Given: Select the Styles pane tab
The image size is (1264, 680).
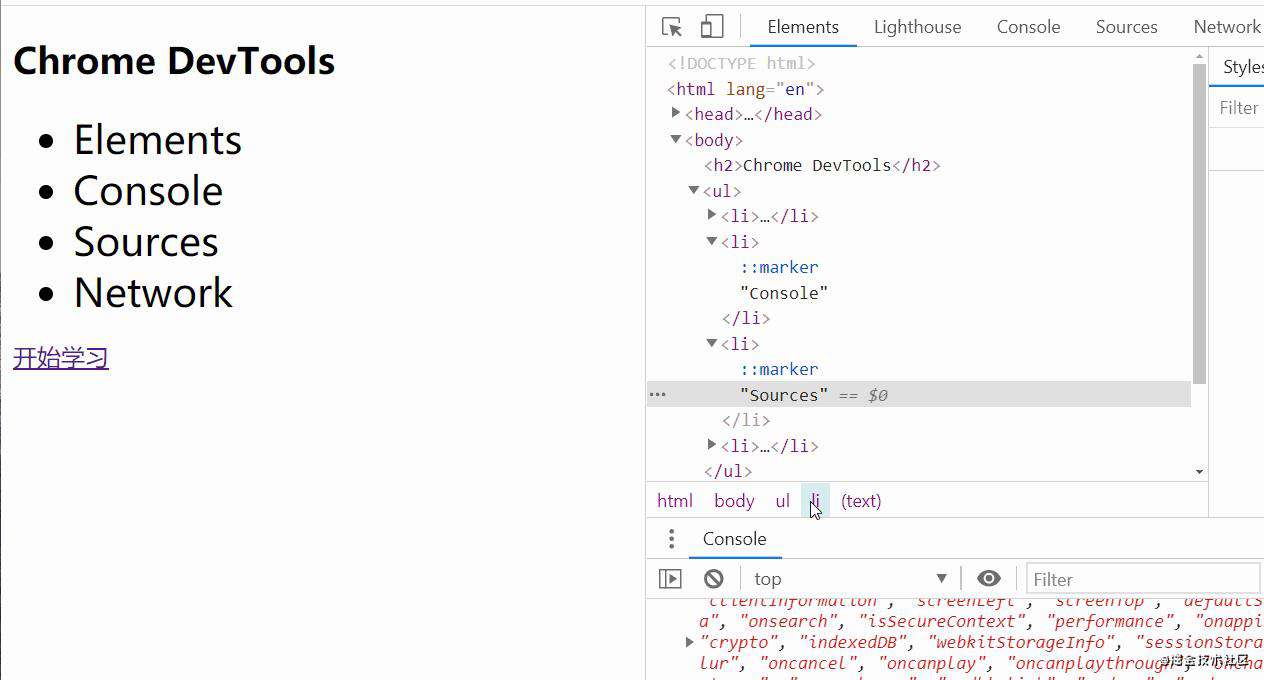Looking at the screenshot, I should [x=1243, y=67].
